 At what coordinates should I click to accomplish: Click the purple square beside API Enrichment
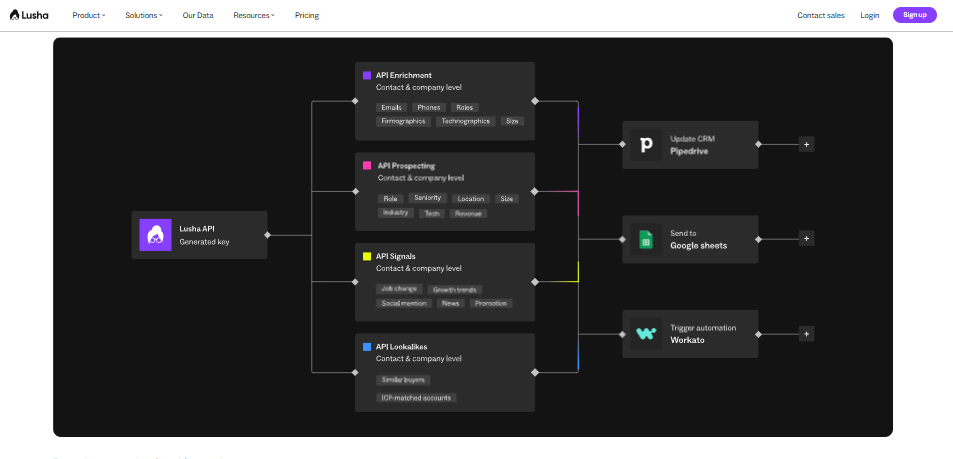[367, 75]
